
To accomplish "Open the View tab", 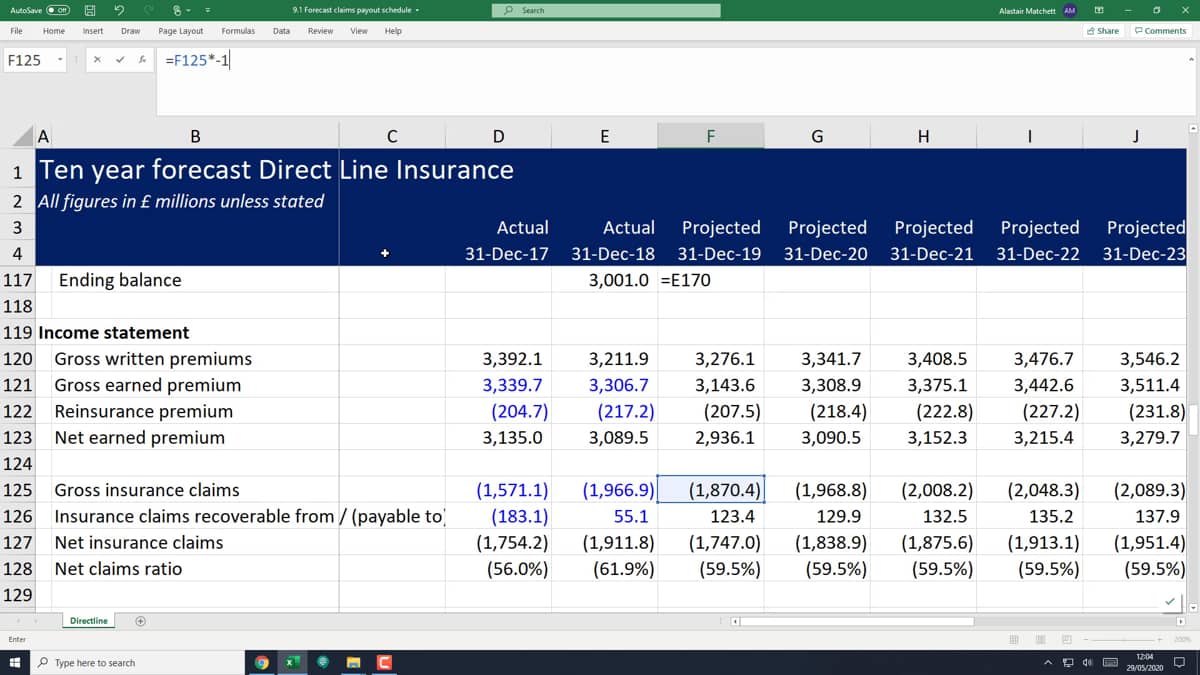I will (x=359, y=31).
